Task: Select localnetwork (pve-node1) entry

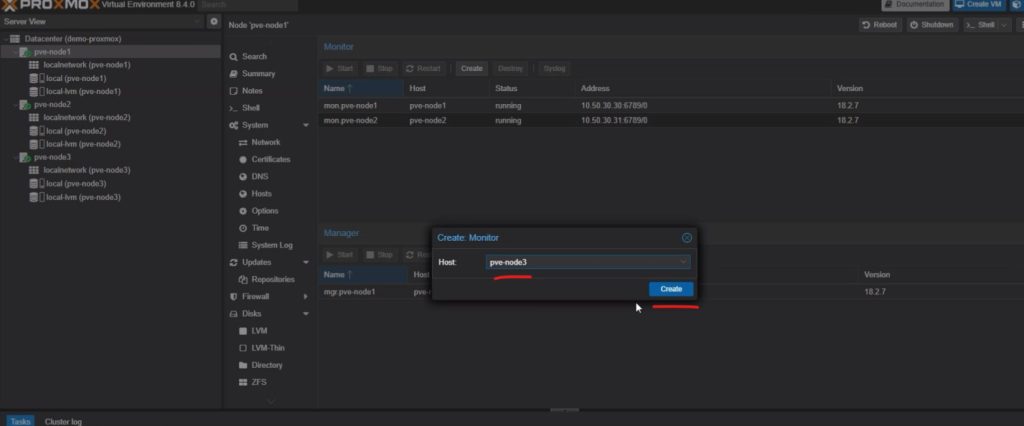Action: click(86, 65)
